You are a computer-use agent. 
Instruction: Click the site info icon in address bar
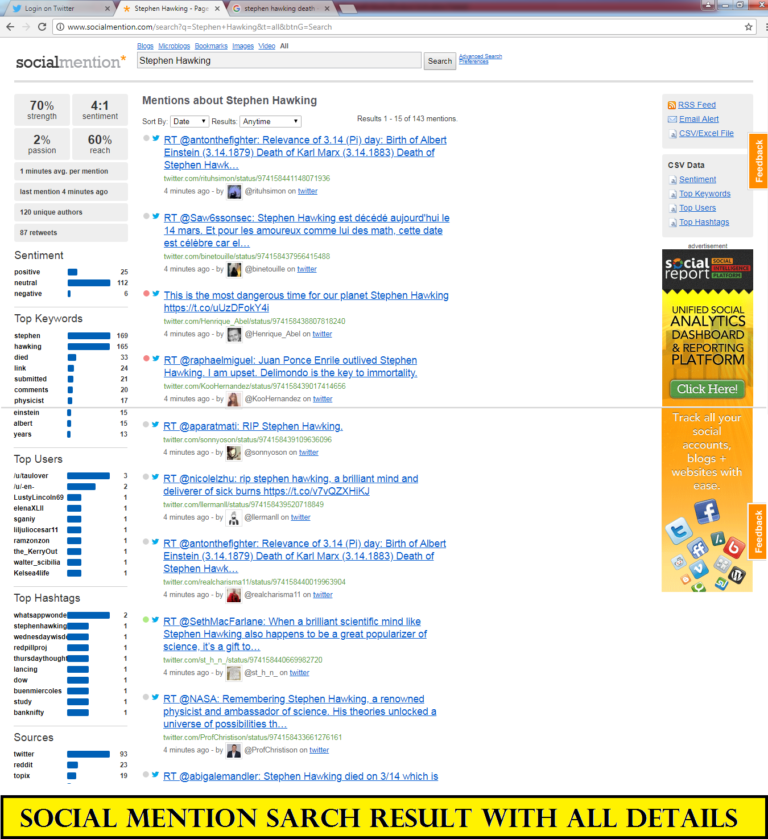[x=60, y=27]
